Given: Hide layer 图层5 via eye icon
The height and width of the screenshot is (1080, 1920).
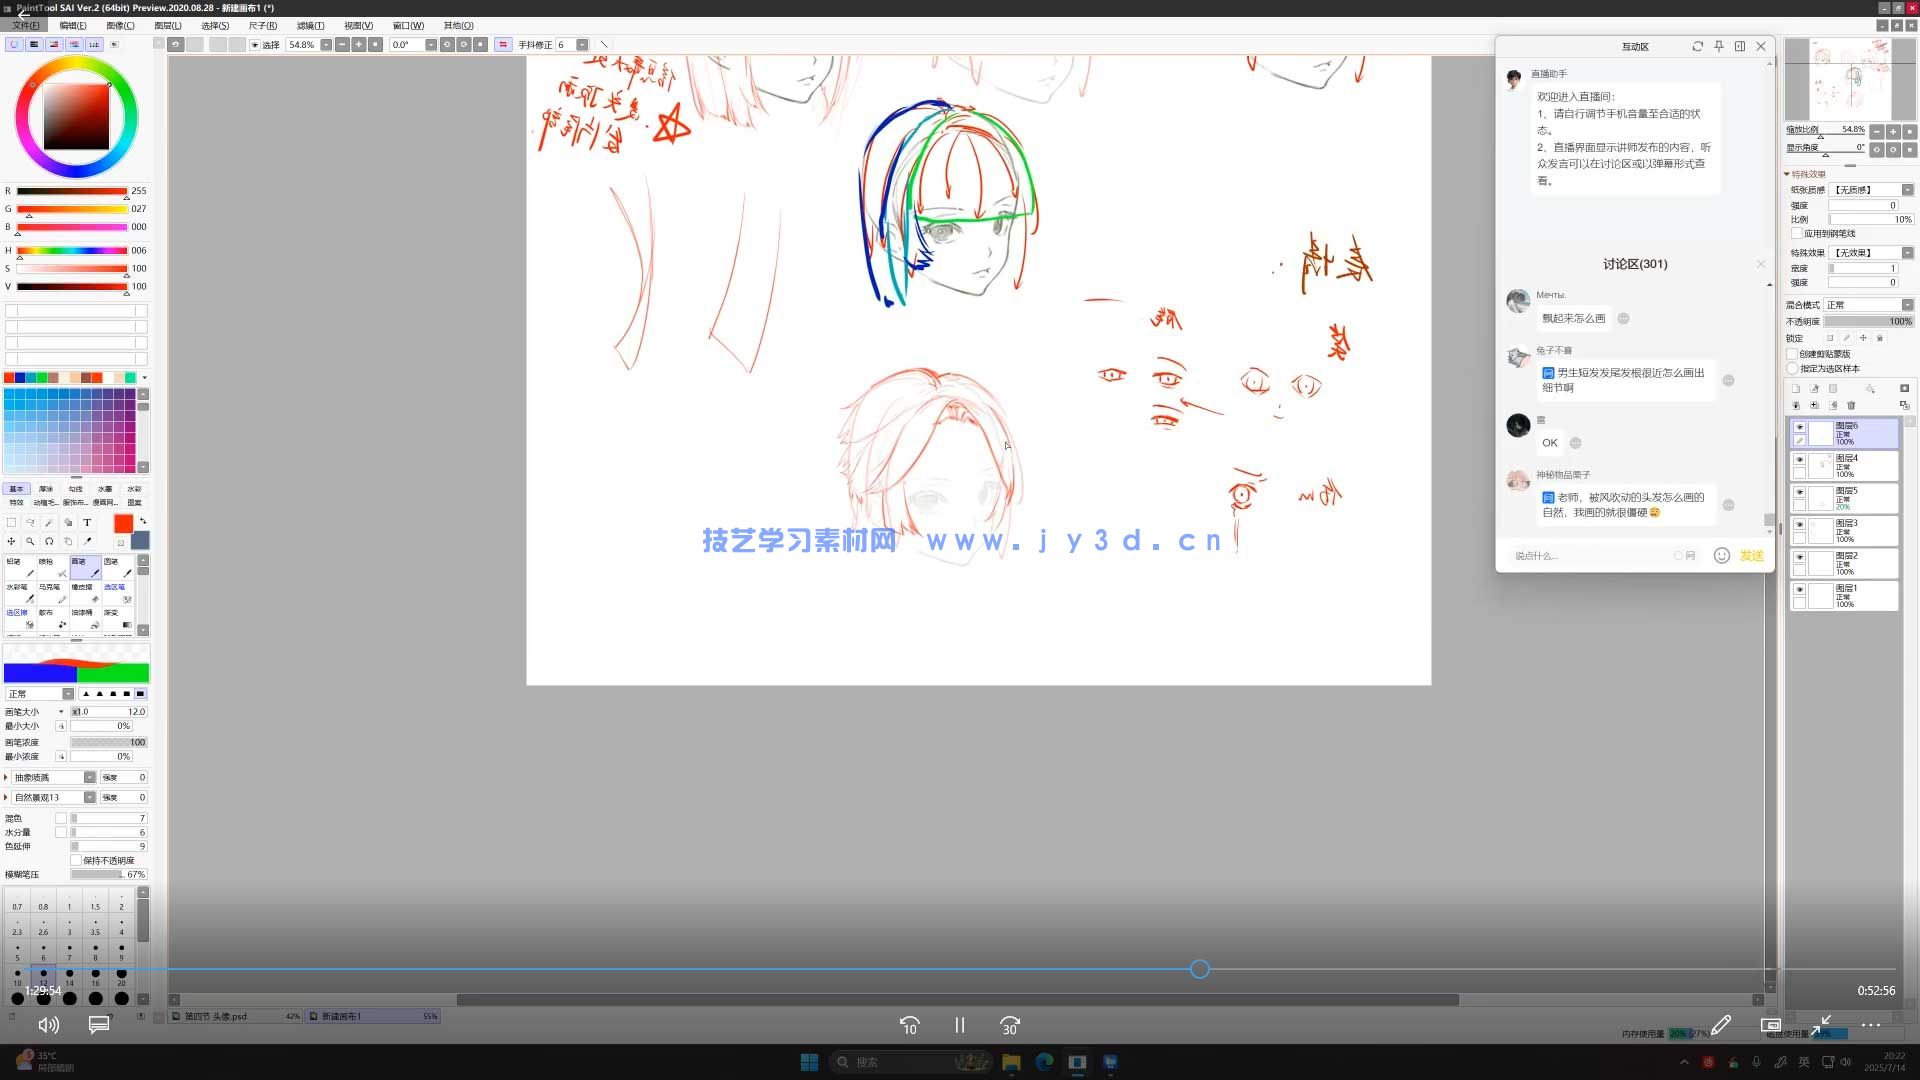Looking at the screenshot, I should pyautogui.click(x=1799, y=492).
